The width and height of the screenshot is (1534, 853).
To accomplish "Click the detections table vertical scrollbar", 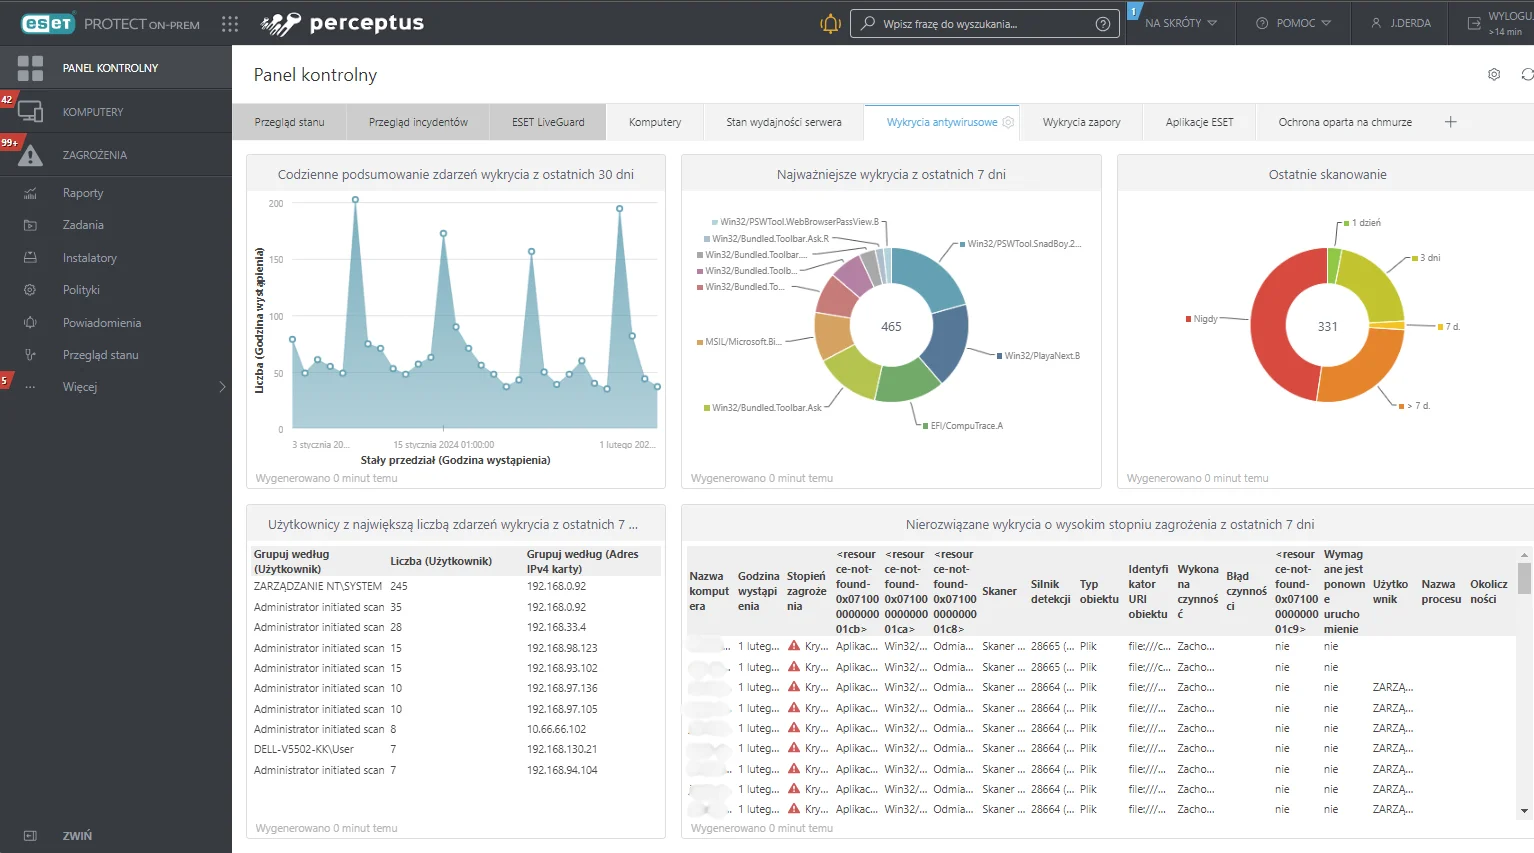I will pos(1524,578).
